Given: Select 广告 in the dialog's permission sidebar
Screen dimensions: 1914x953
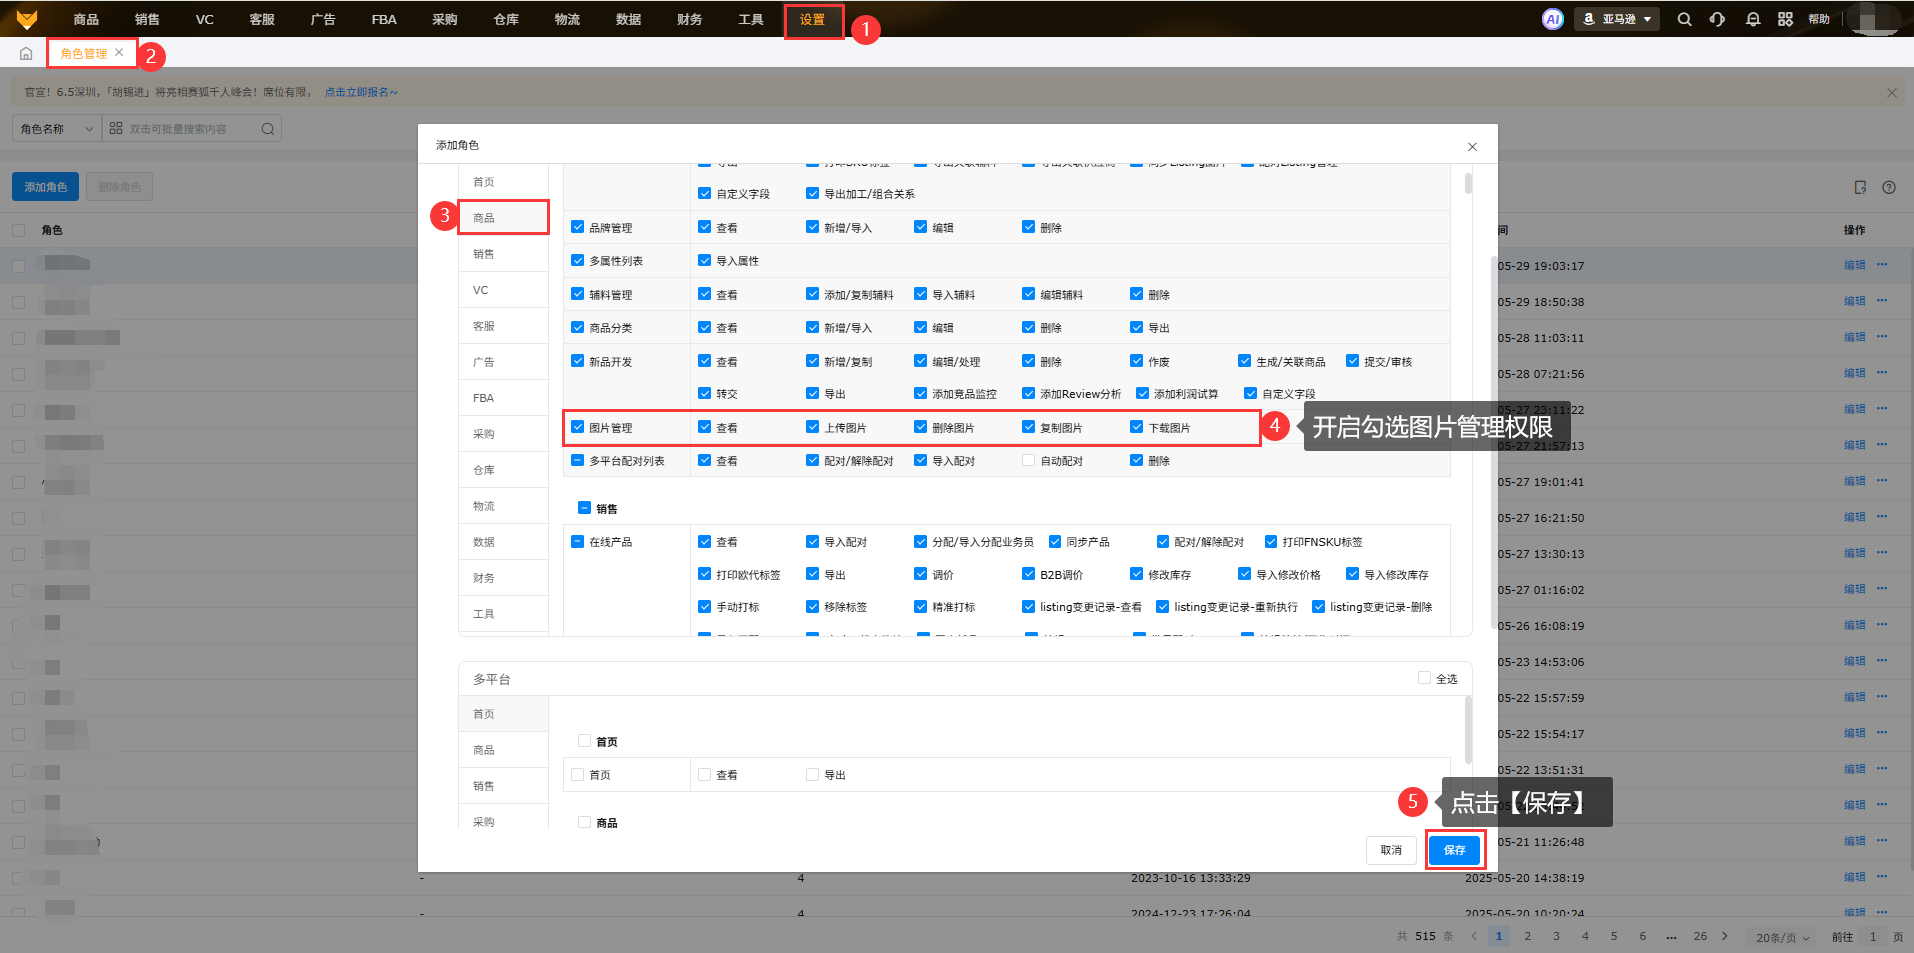Looking at the screenshot, I should click(x=503, y=362).
